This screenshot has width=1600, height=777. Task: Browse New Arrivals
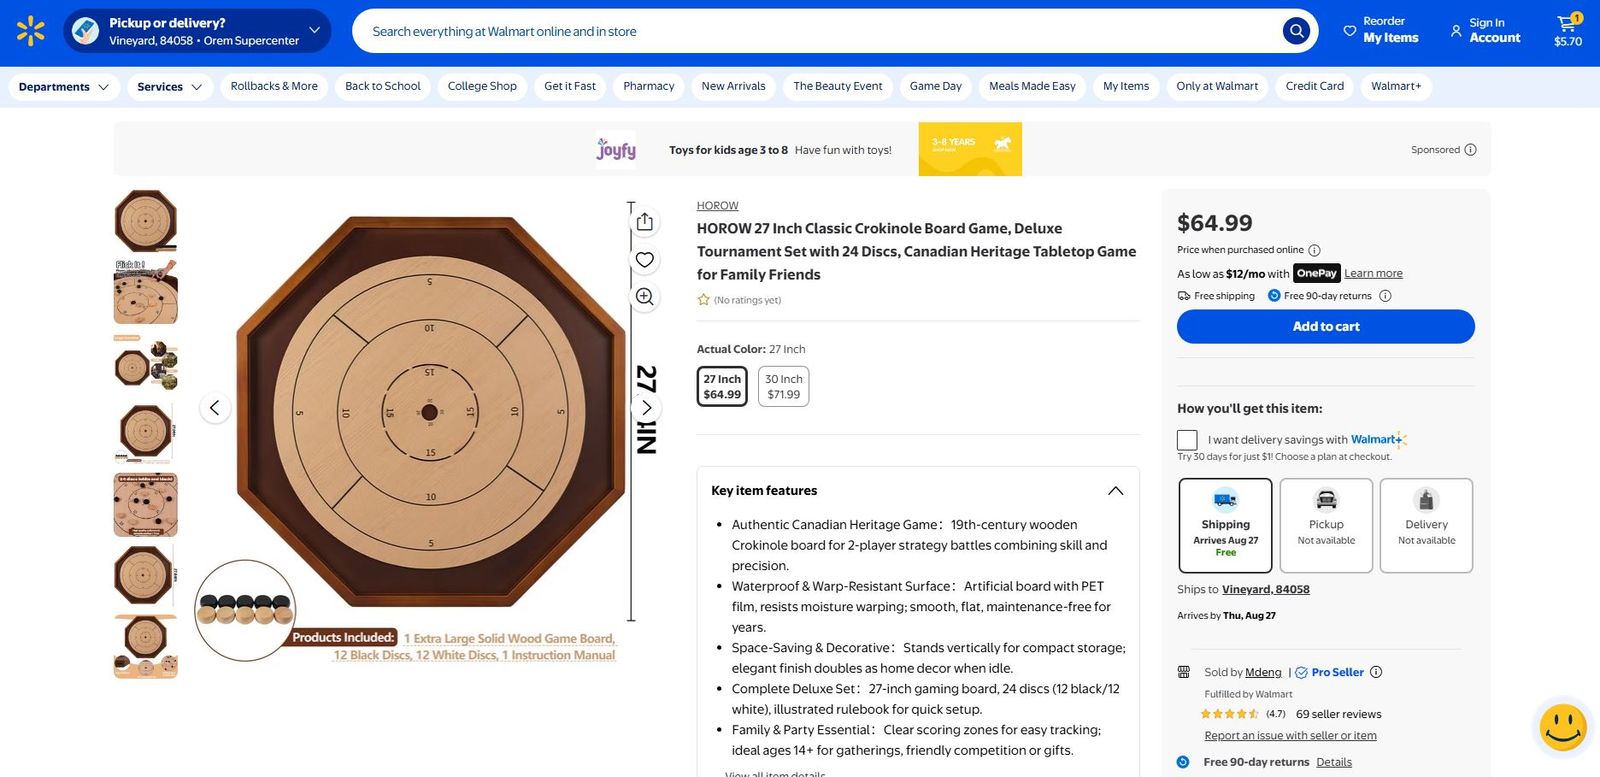click(734, 87)
